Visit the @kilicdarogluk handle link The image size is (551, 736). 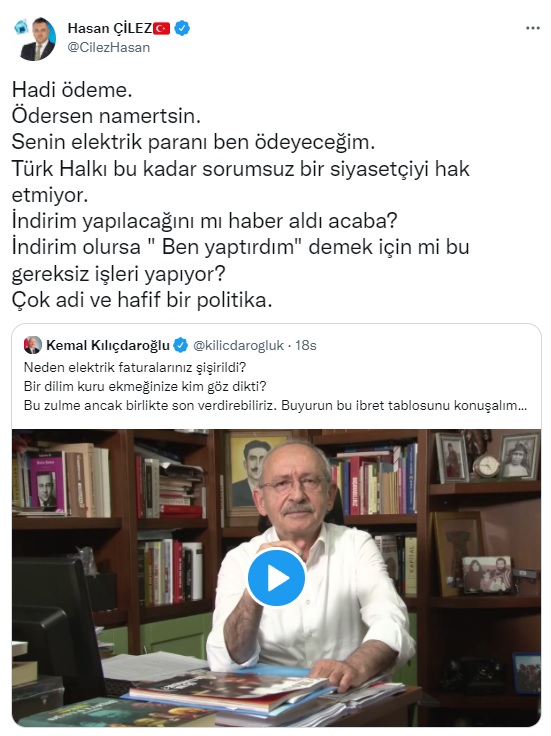[x=238, y=345]
